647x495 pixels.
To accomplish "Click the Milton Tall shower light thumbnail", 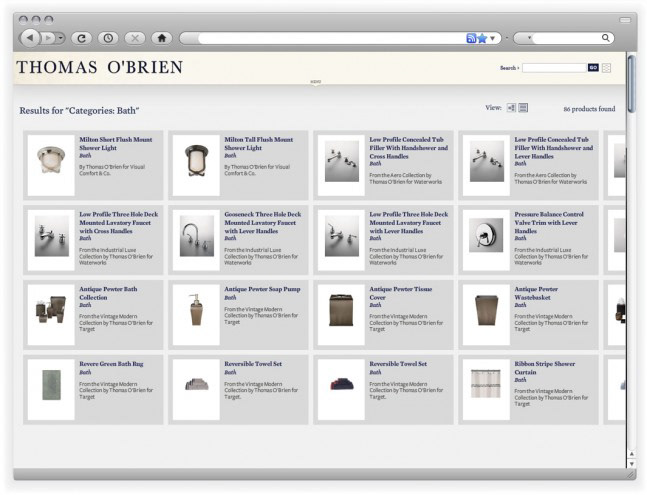I will coord(196,165).
